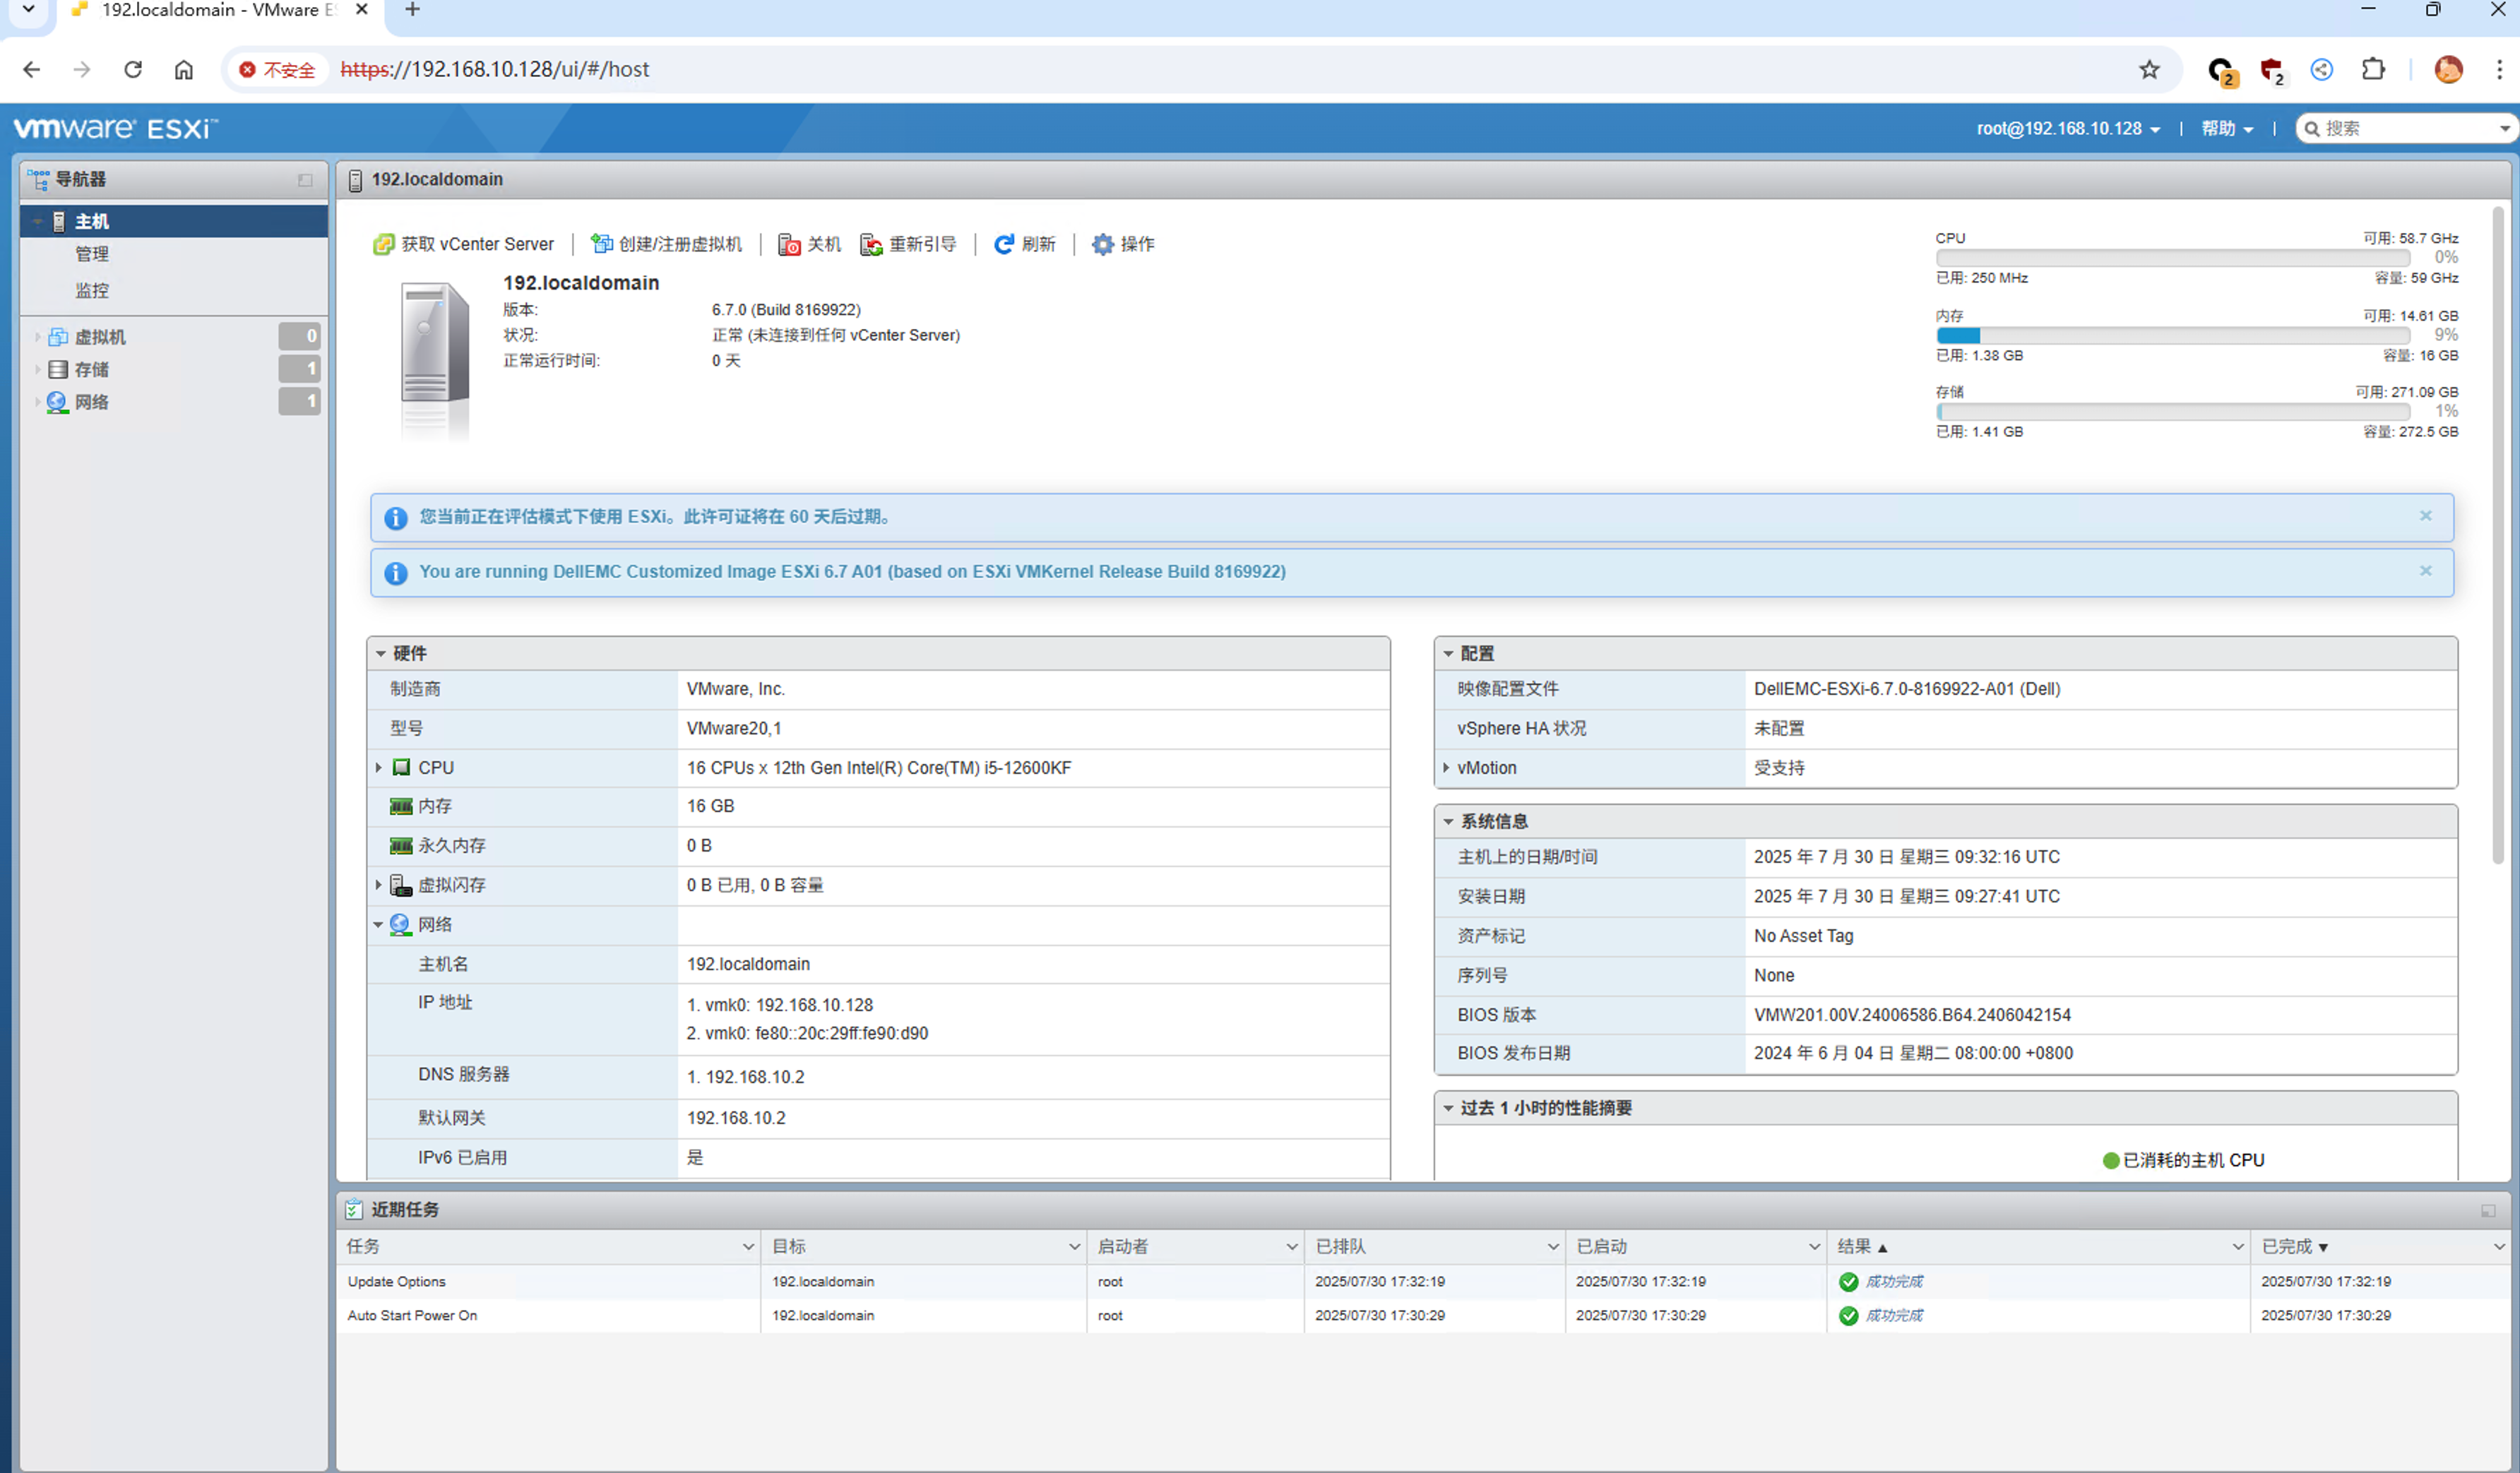
Task: Click the search (搜索) input field
Action: coord(2408,129)
